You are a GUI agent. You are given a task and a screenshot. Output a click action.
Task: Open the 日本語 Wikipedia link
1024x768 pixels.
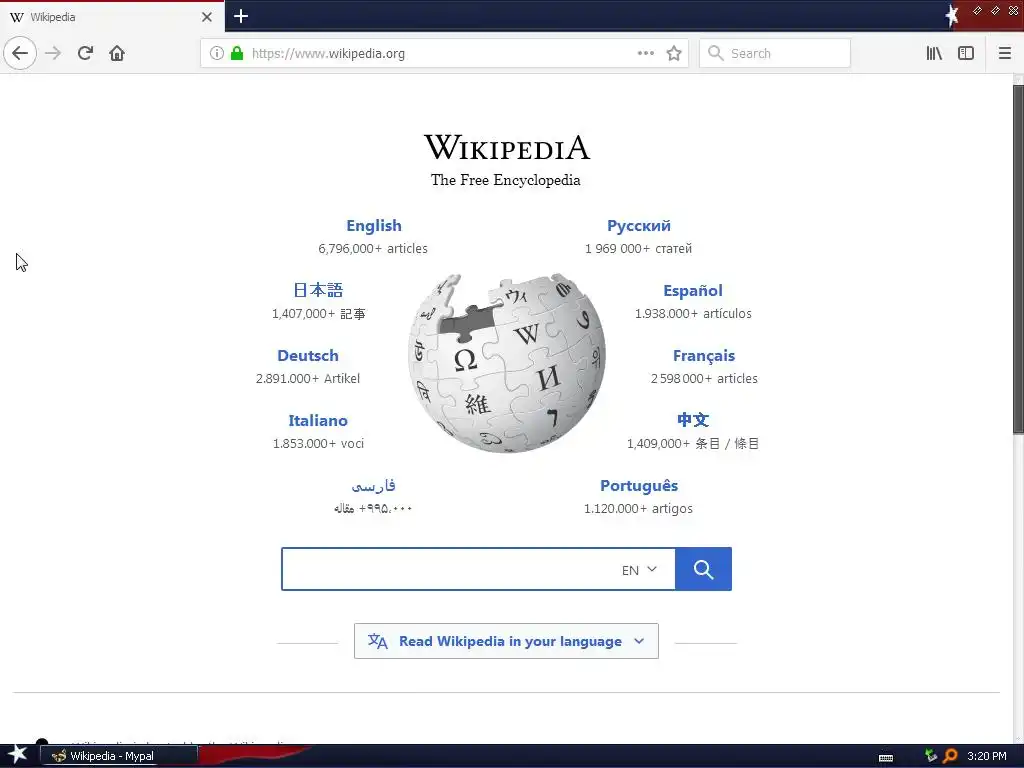(x=318, y=290)
